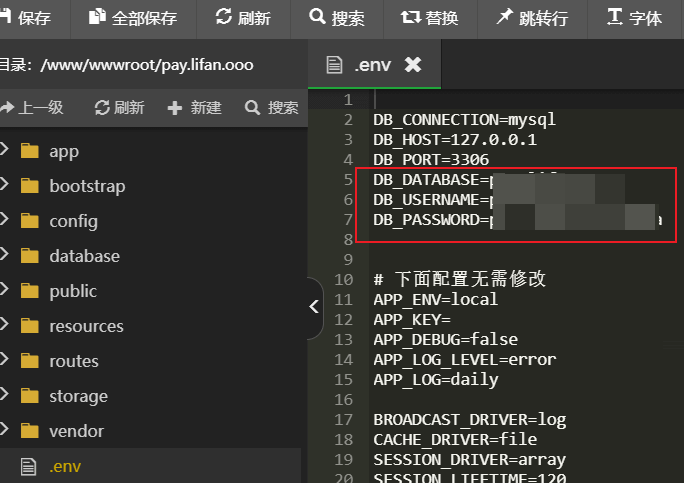Click line number 16 in the gutter
Screen dimensions: 684x483
point(344,400)
